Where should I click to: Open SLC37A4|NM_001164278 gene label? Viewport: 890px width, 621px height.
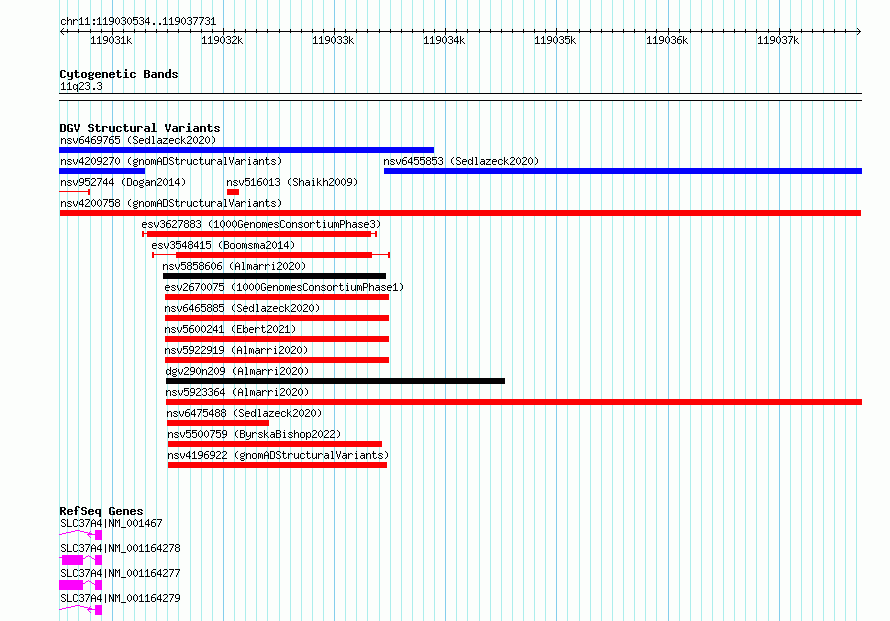pos(120,548)
